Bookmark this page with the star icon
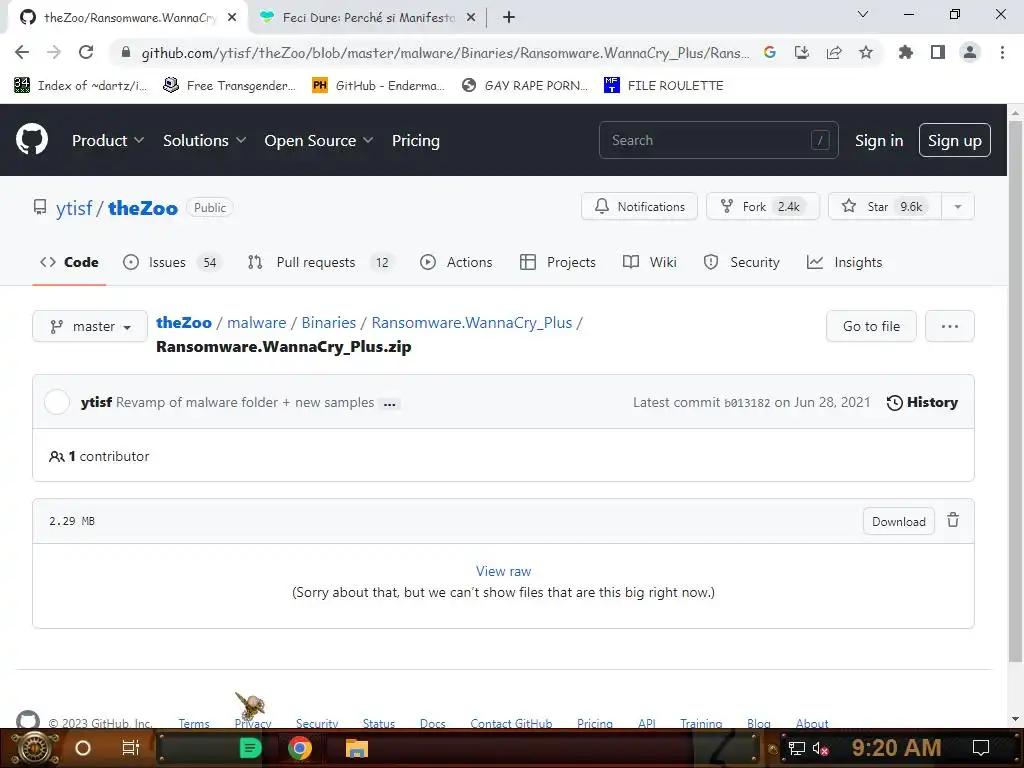This screenshot has height=768, width=1024. click(x=866, y=52)
